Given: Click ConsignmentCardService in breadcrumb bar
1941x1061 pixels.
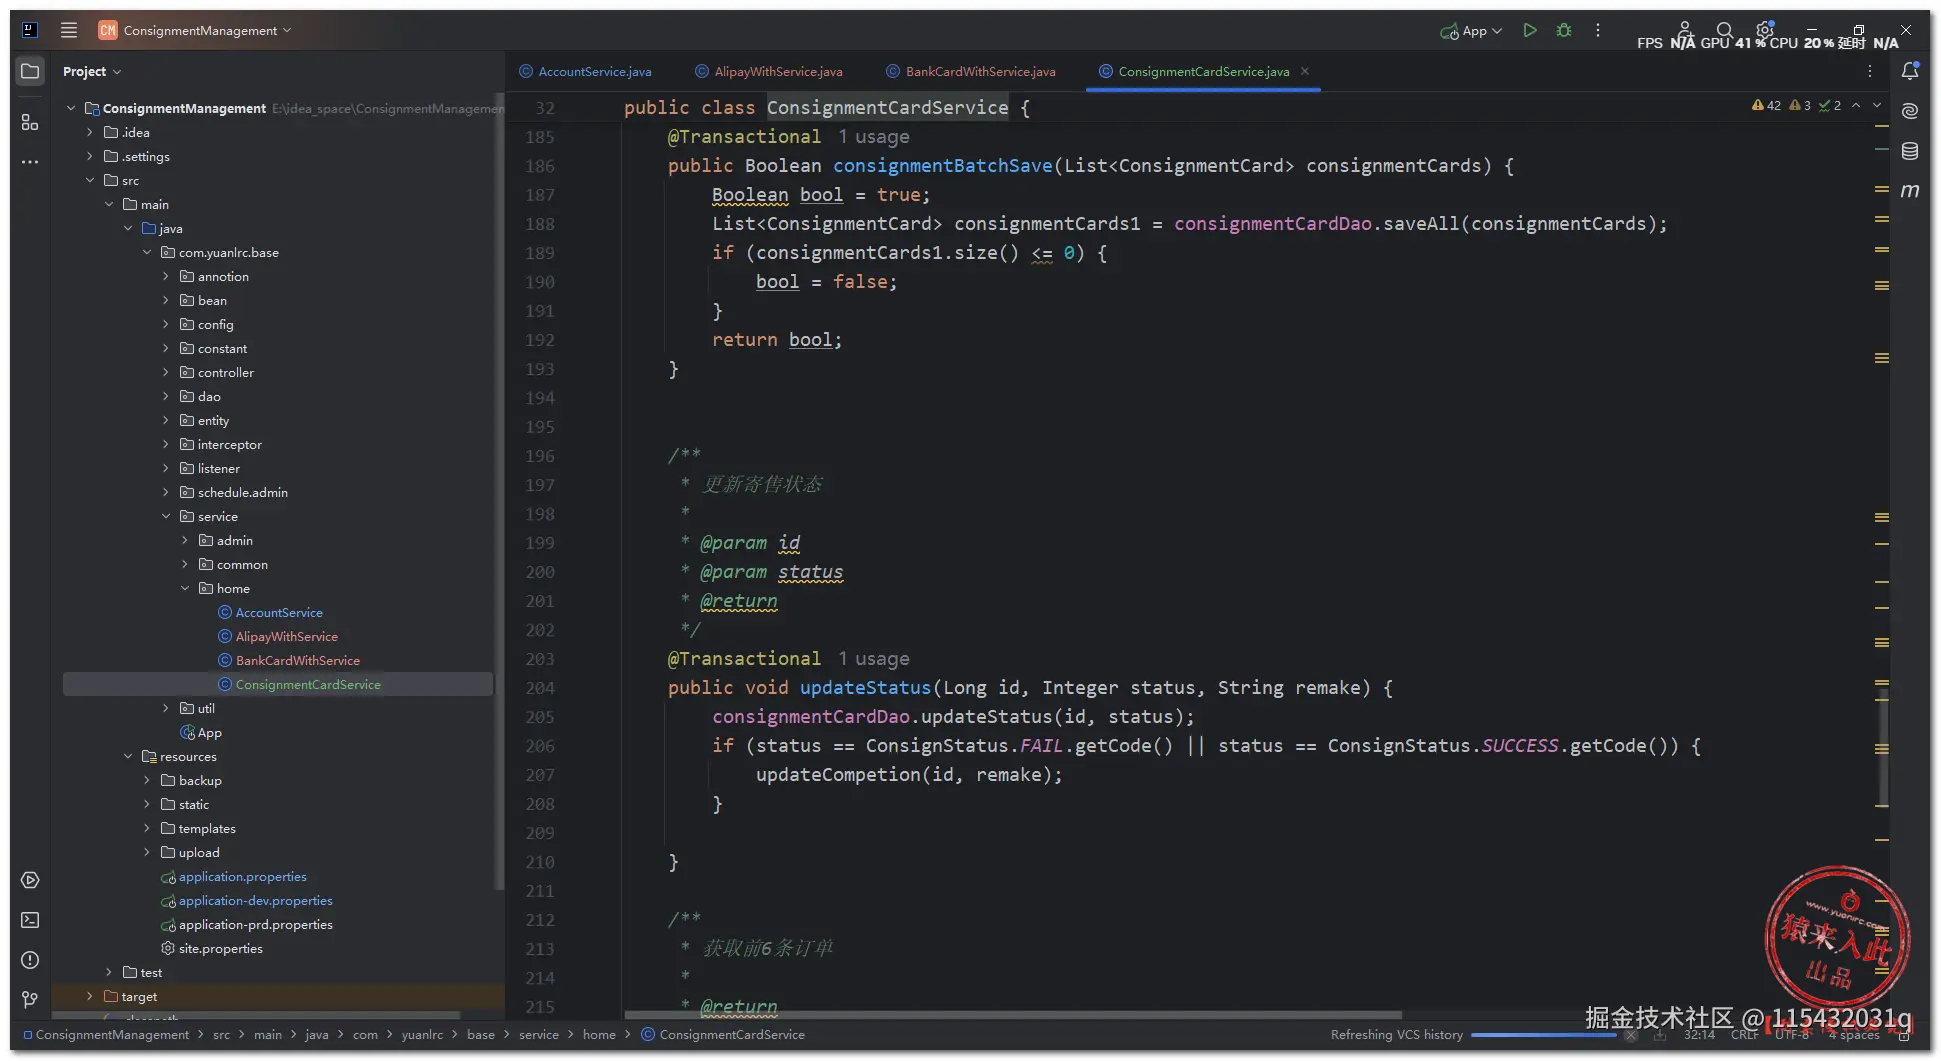Looking at the screenshot, I should pos(722,1034).
